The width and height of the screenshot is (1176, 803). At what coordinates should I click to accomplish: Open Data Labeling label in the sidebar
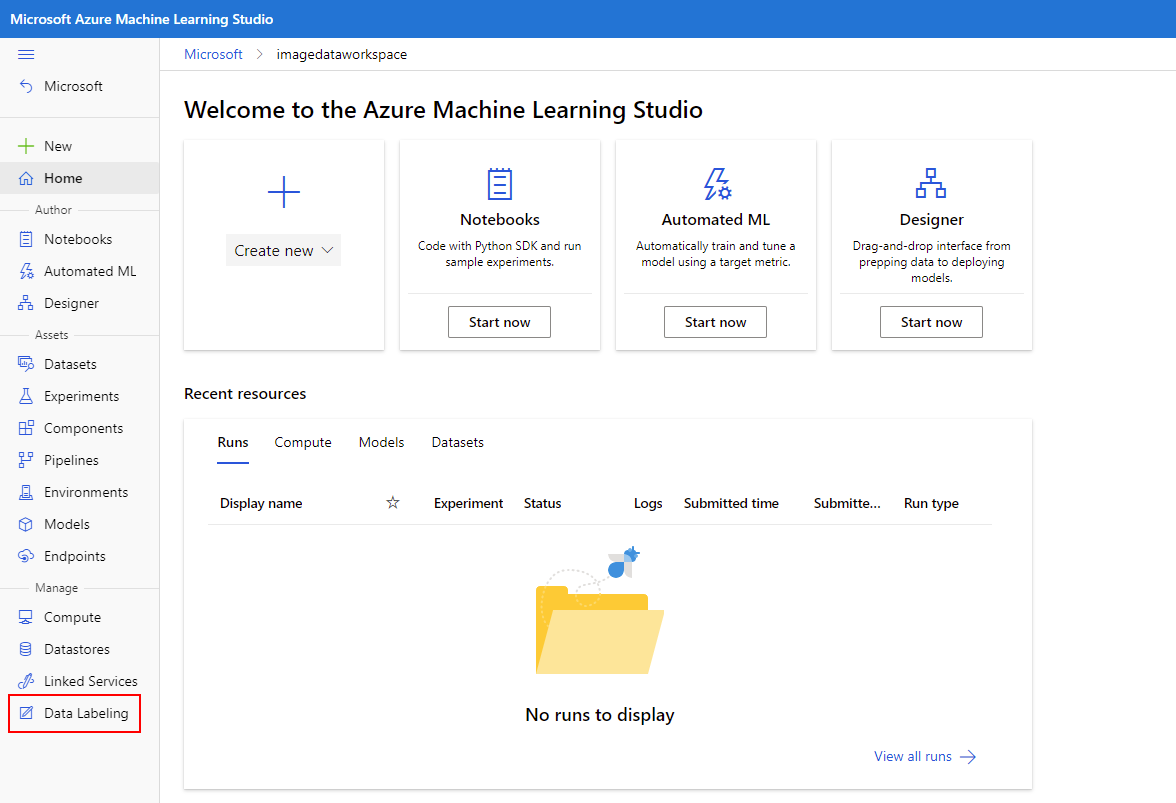[x=86, y=713]
